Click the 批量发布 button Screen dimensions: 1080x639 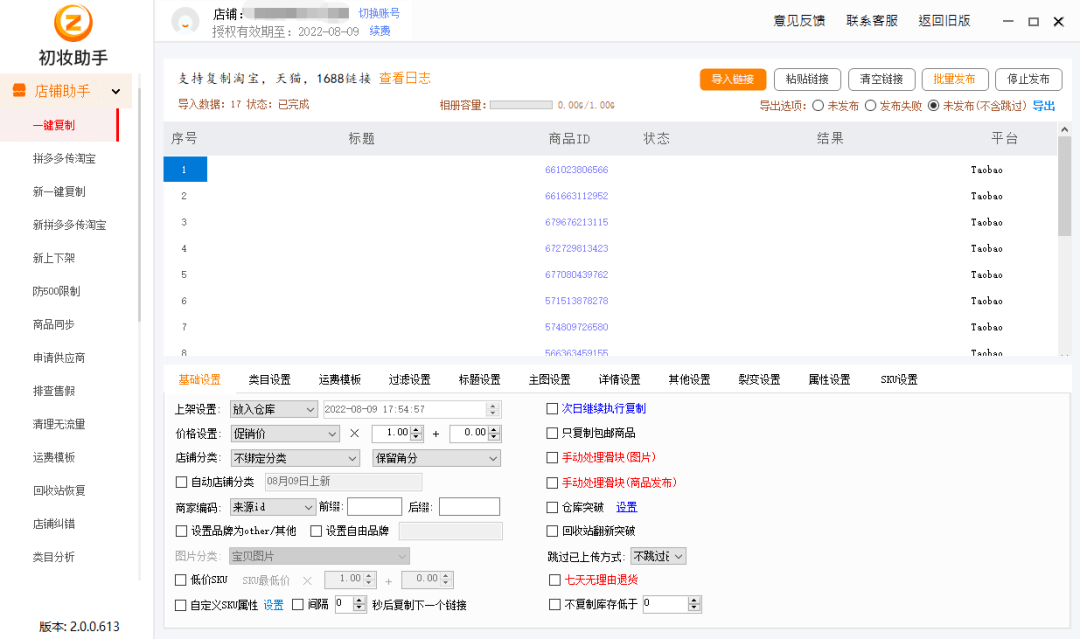tap(955, 79)
